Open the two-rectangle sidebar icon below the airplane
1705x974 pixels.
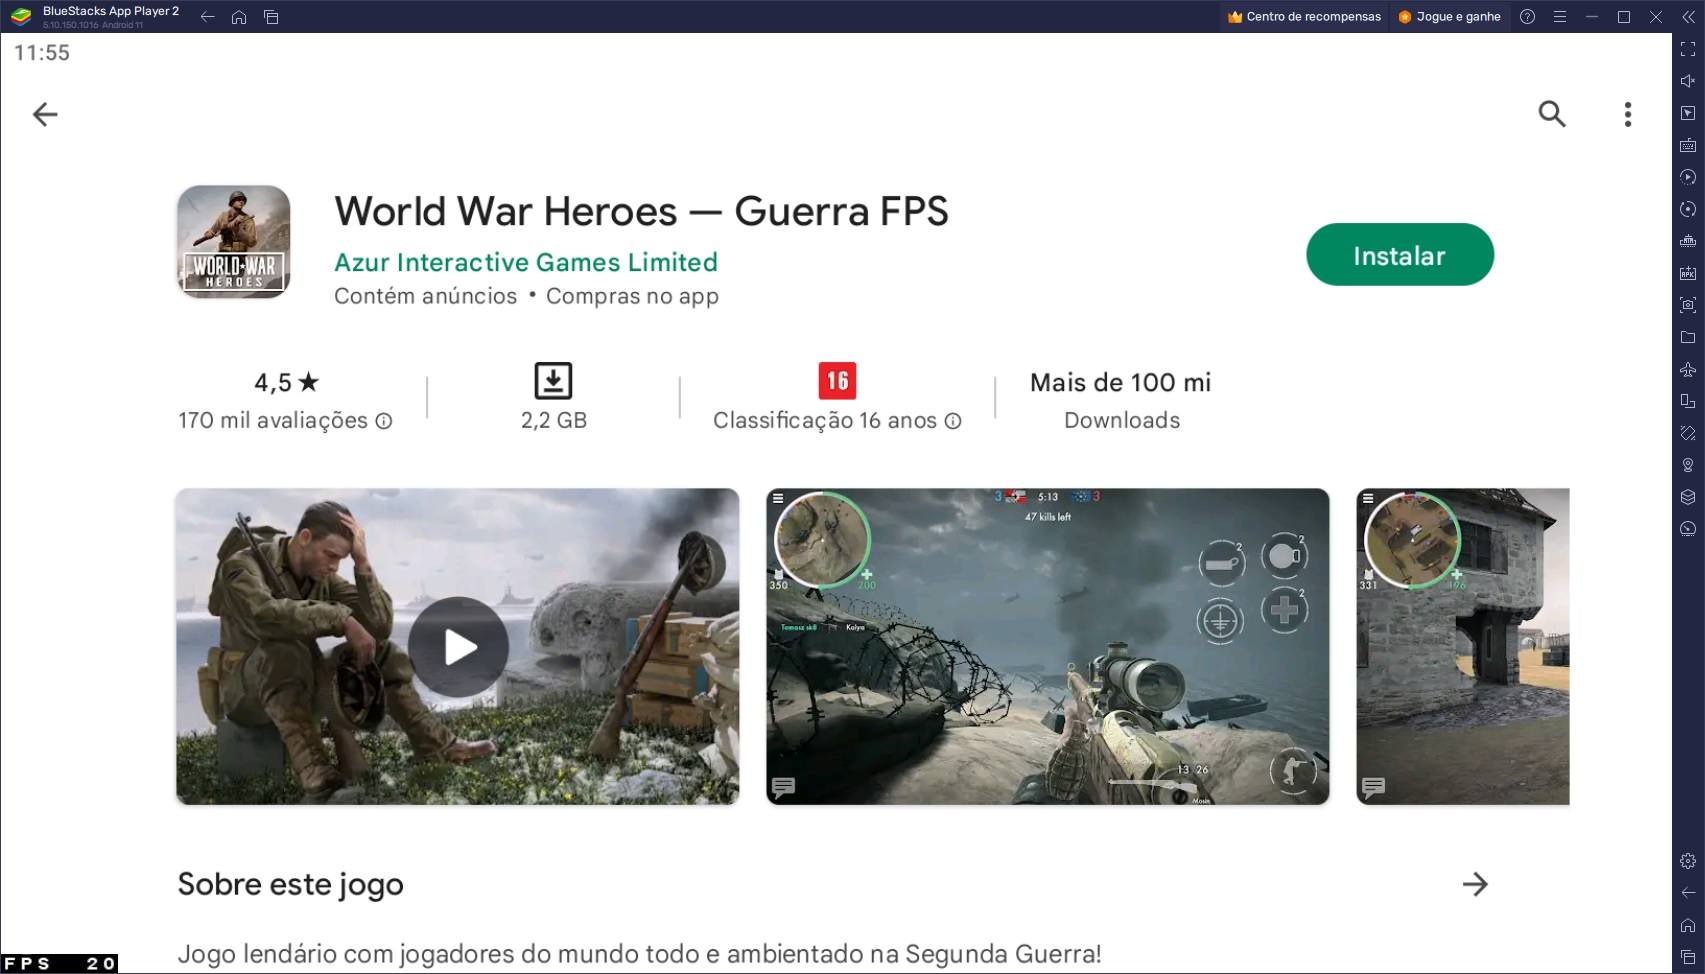click(x=1688, y=401)
